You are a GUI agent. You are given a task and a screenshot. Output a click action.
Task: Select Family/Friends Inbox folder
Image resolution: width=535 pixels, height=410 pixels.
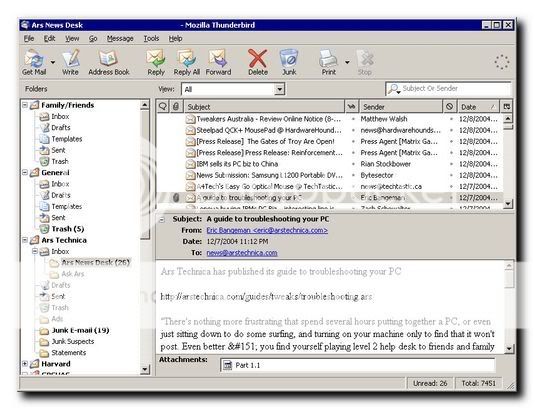55,116
